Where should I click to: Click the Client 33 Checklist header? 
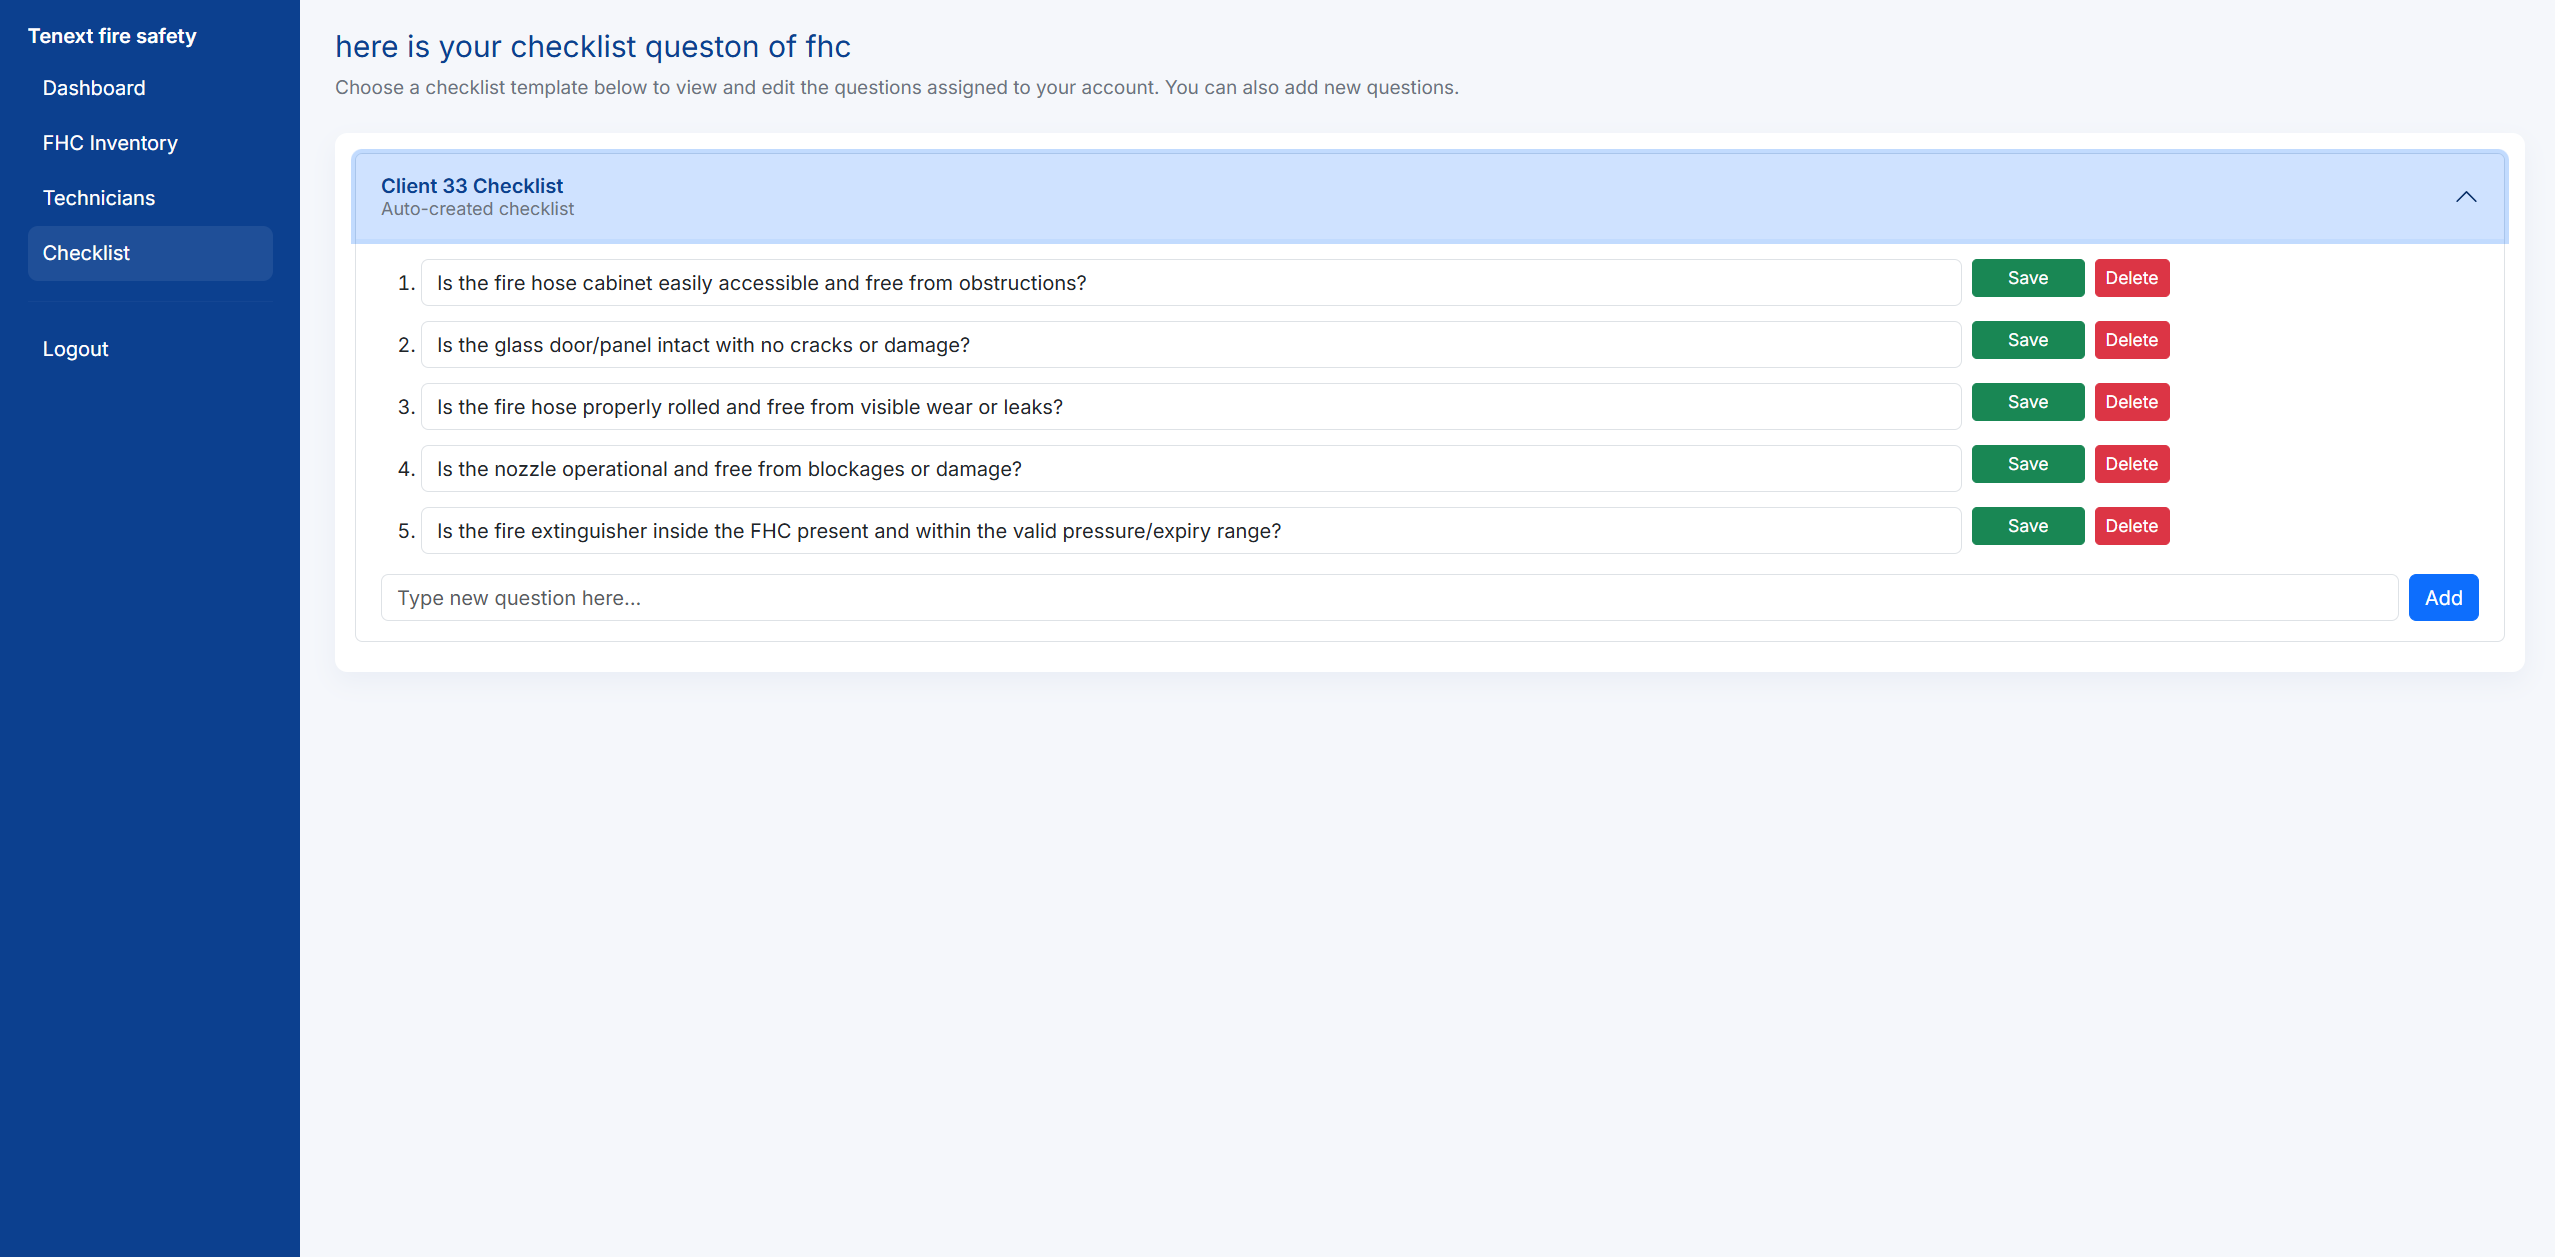coord(471,186)
